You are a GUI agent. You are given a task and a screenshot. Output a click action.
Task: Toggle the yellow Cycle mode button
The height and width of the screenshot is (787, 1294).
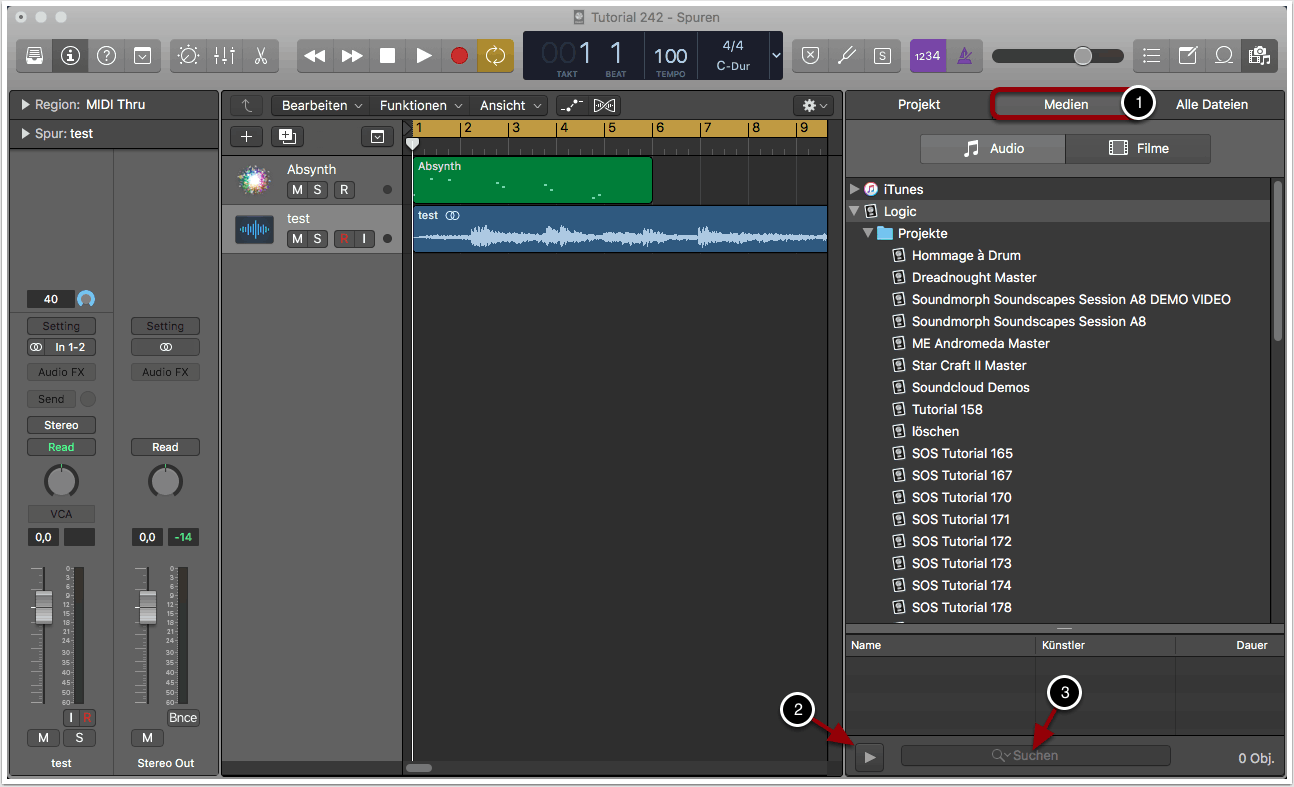click(x=495, y=56)
